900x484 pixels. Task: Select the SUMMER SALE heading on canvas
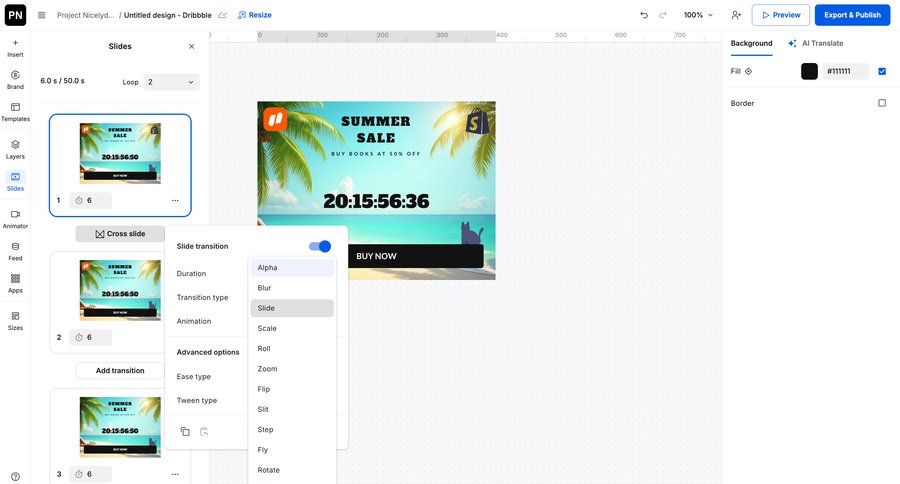(x=376, y=129)
